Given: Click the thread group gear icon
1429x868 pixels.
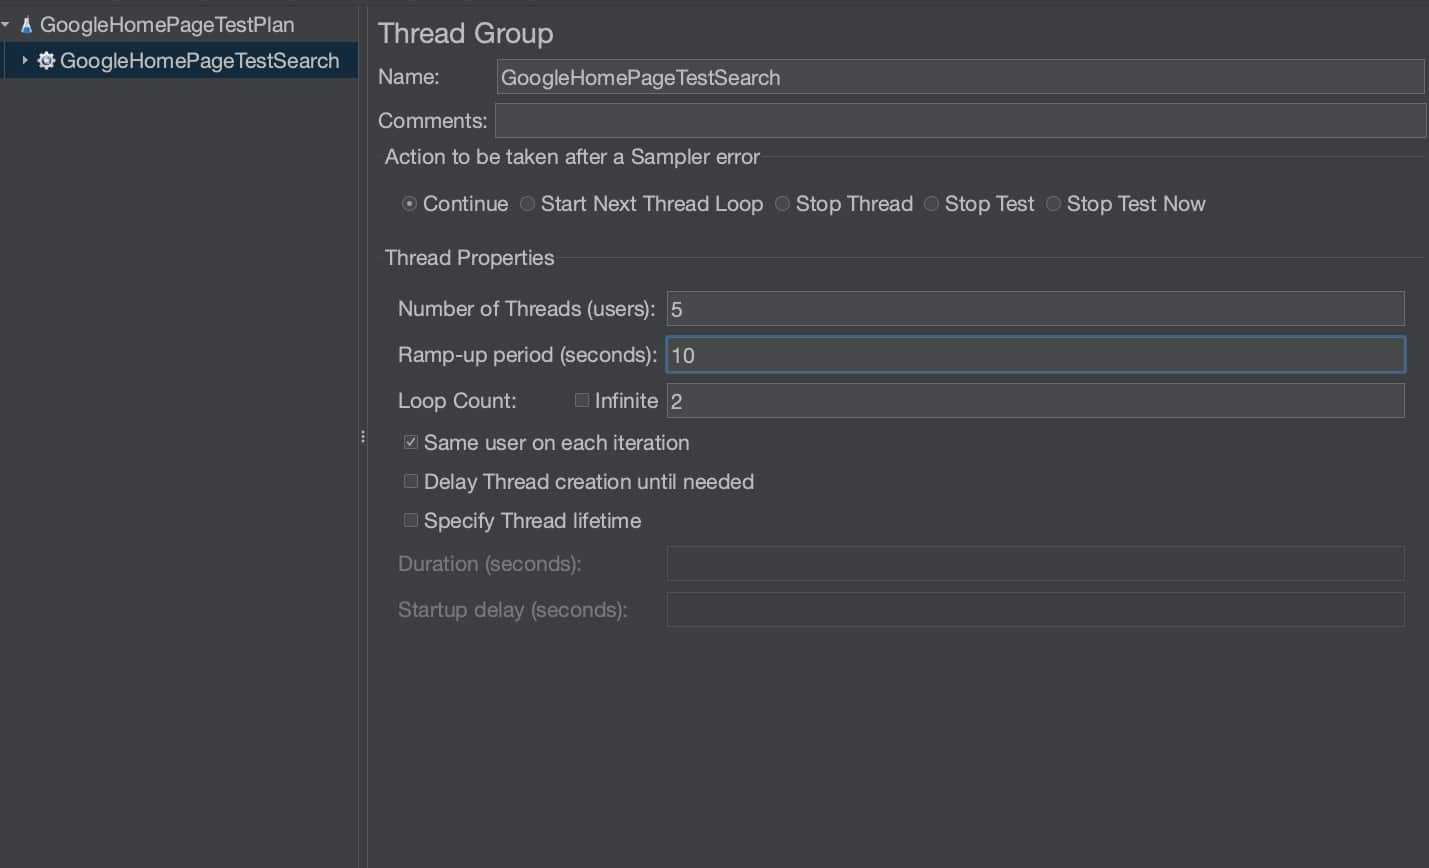Looking at the screenshot, I should click(46, 61).
